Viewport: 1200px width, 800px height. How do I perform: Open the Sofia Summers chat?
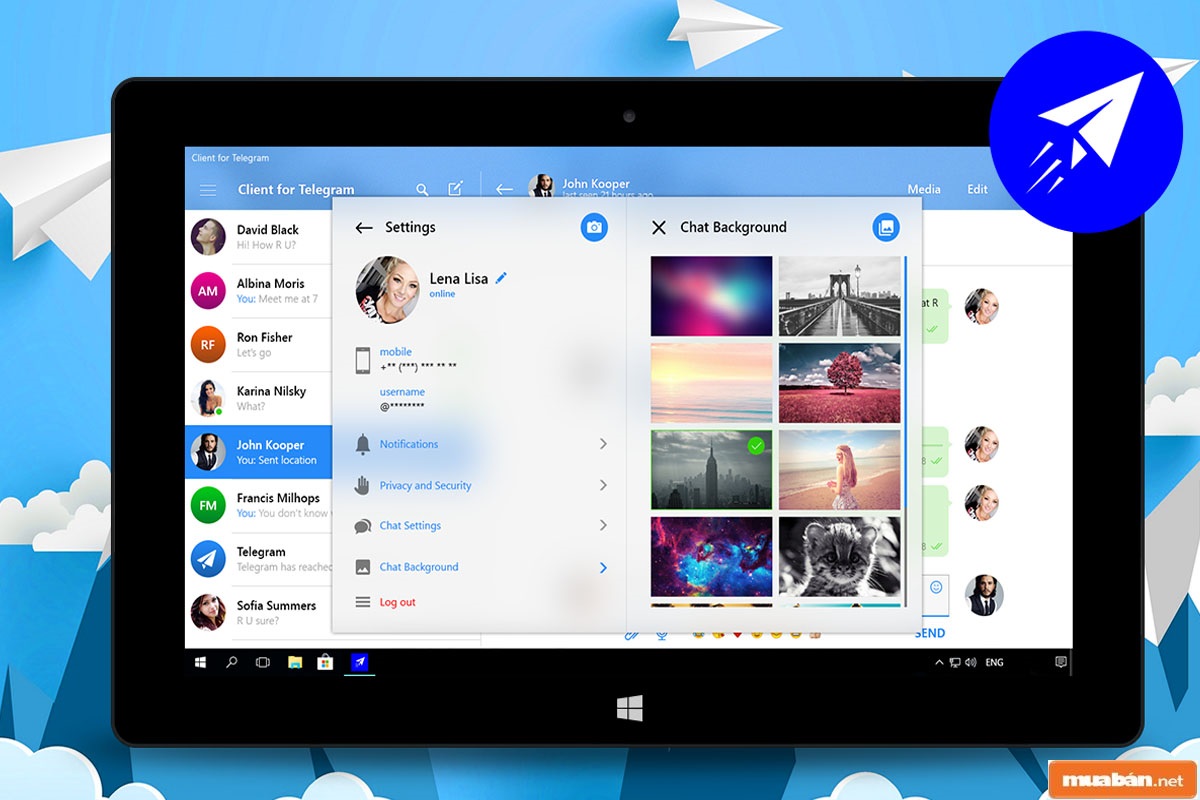259,613
